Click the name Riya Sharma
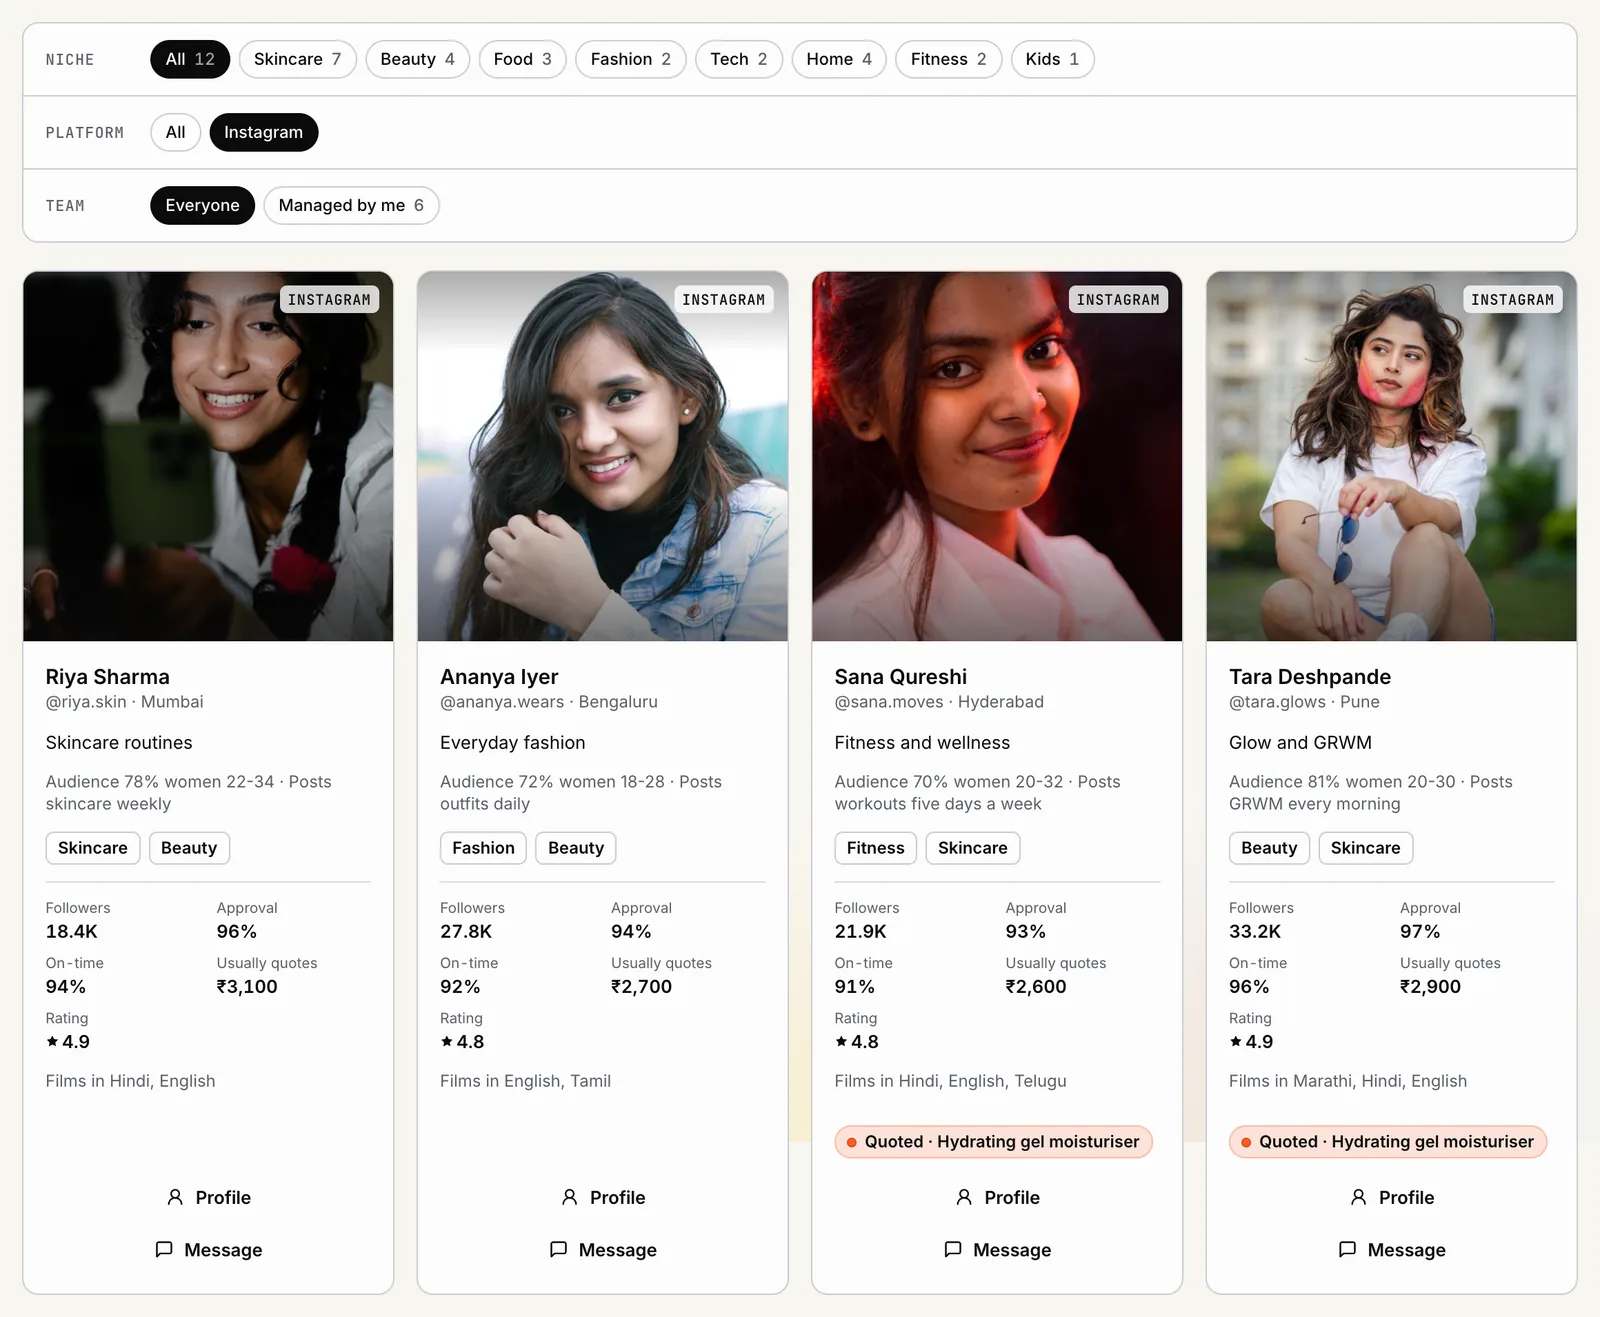 click(x=108, y=677)
